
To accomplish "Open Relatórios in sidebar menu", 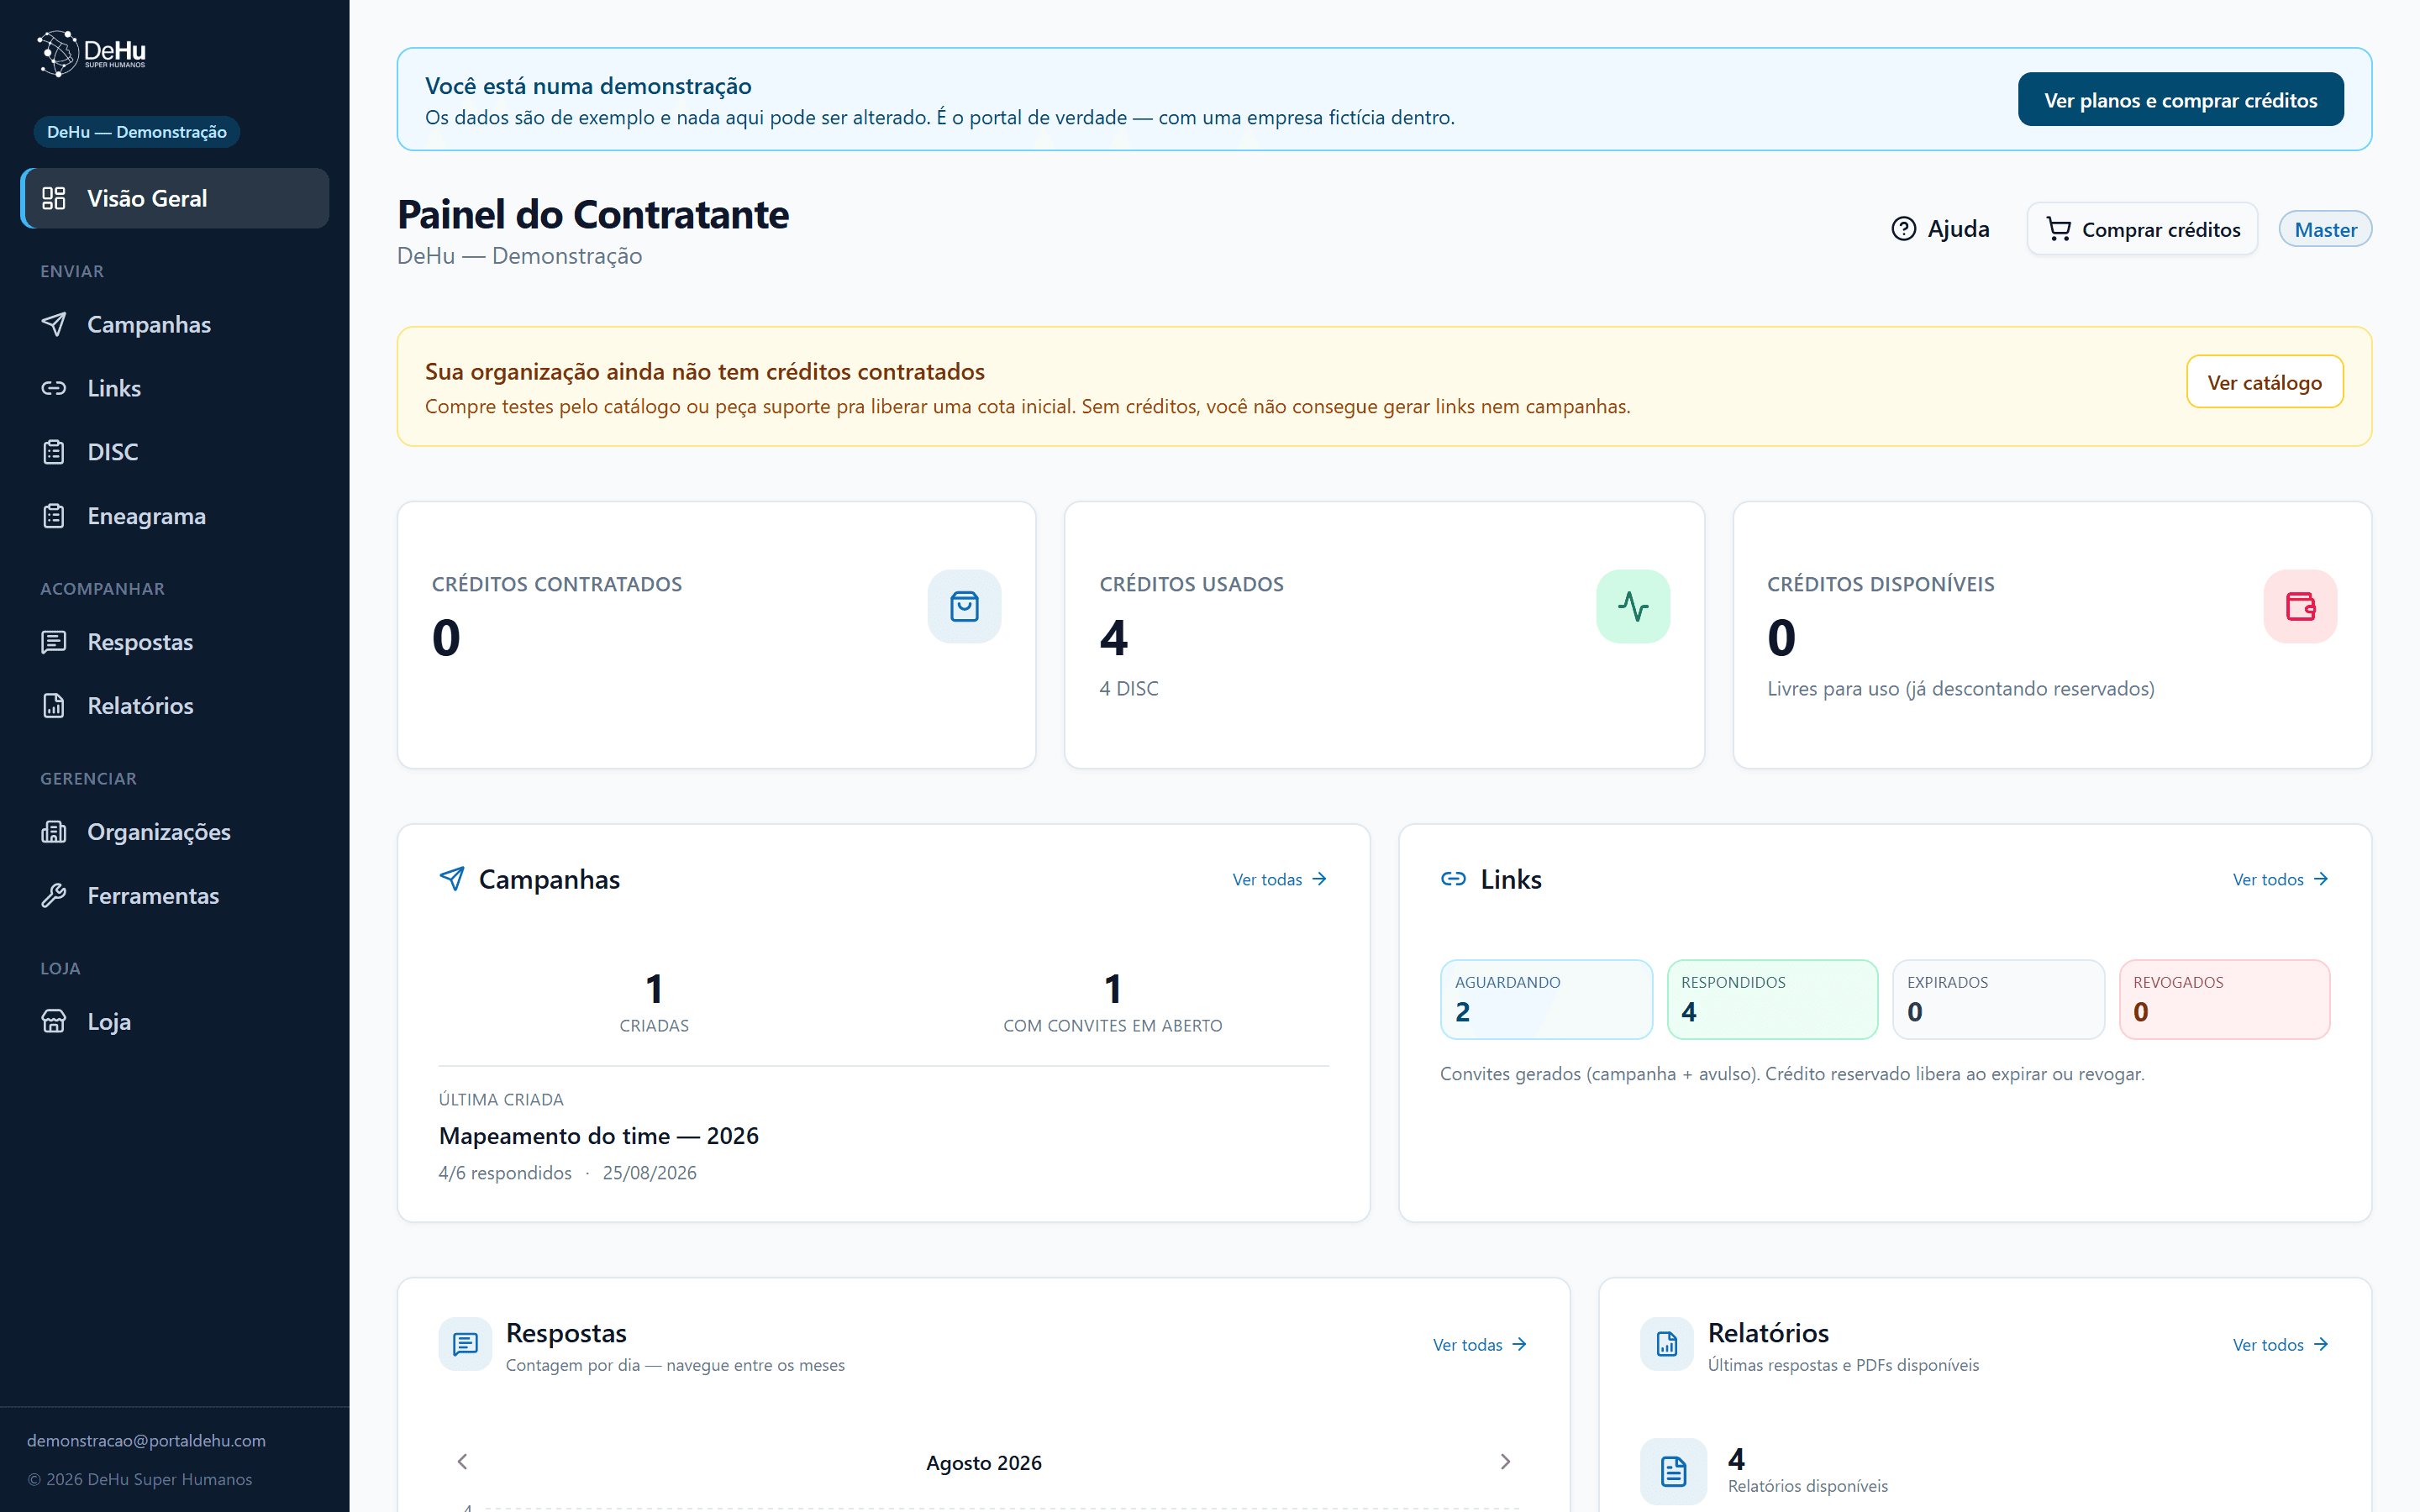I will (x=175, y=706).
